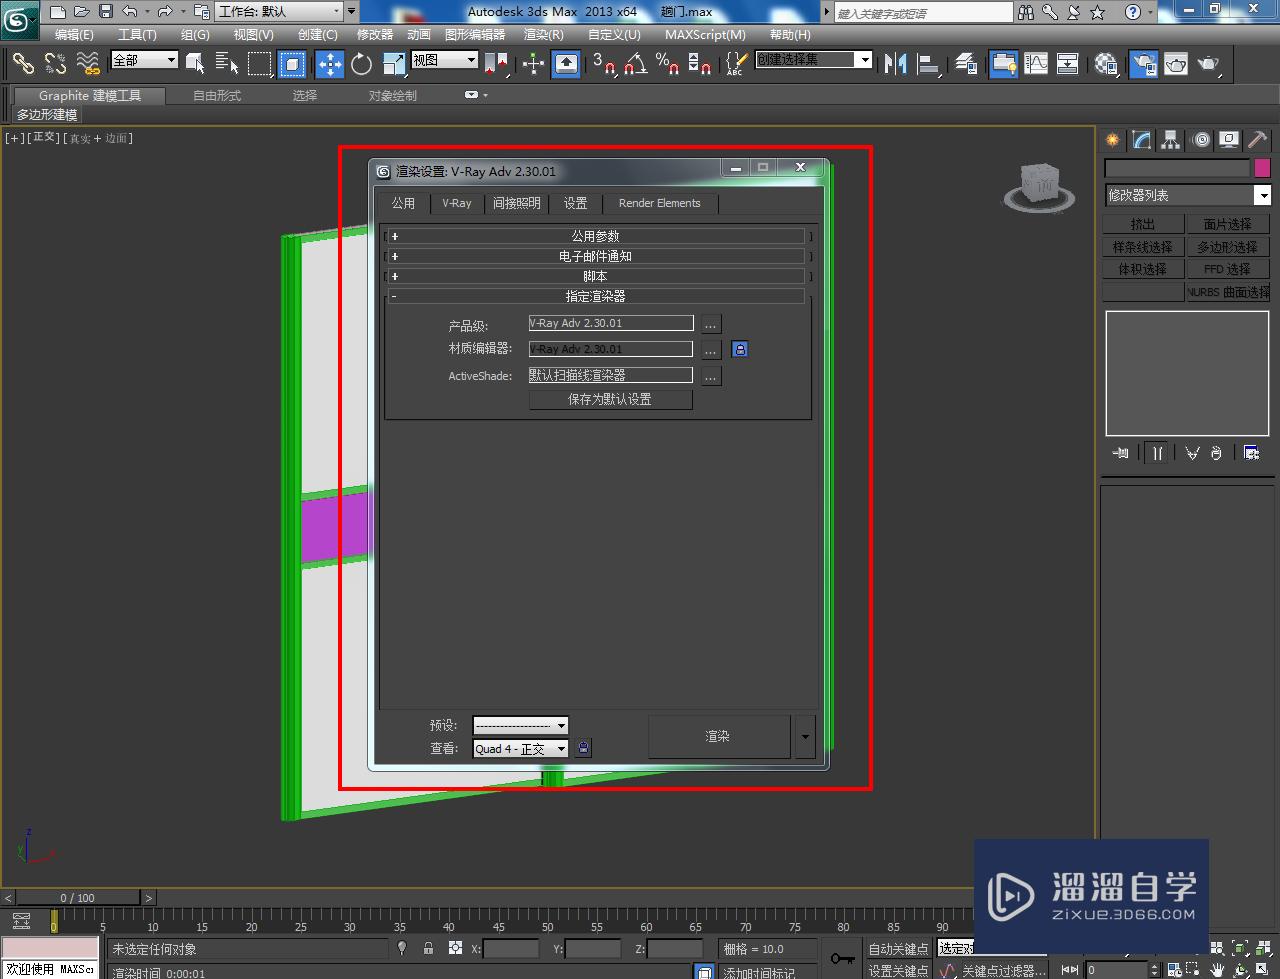Open the 修改器列表 modifier list dropdown

tap(1187, 195)
